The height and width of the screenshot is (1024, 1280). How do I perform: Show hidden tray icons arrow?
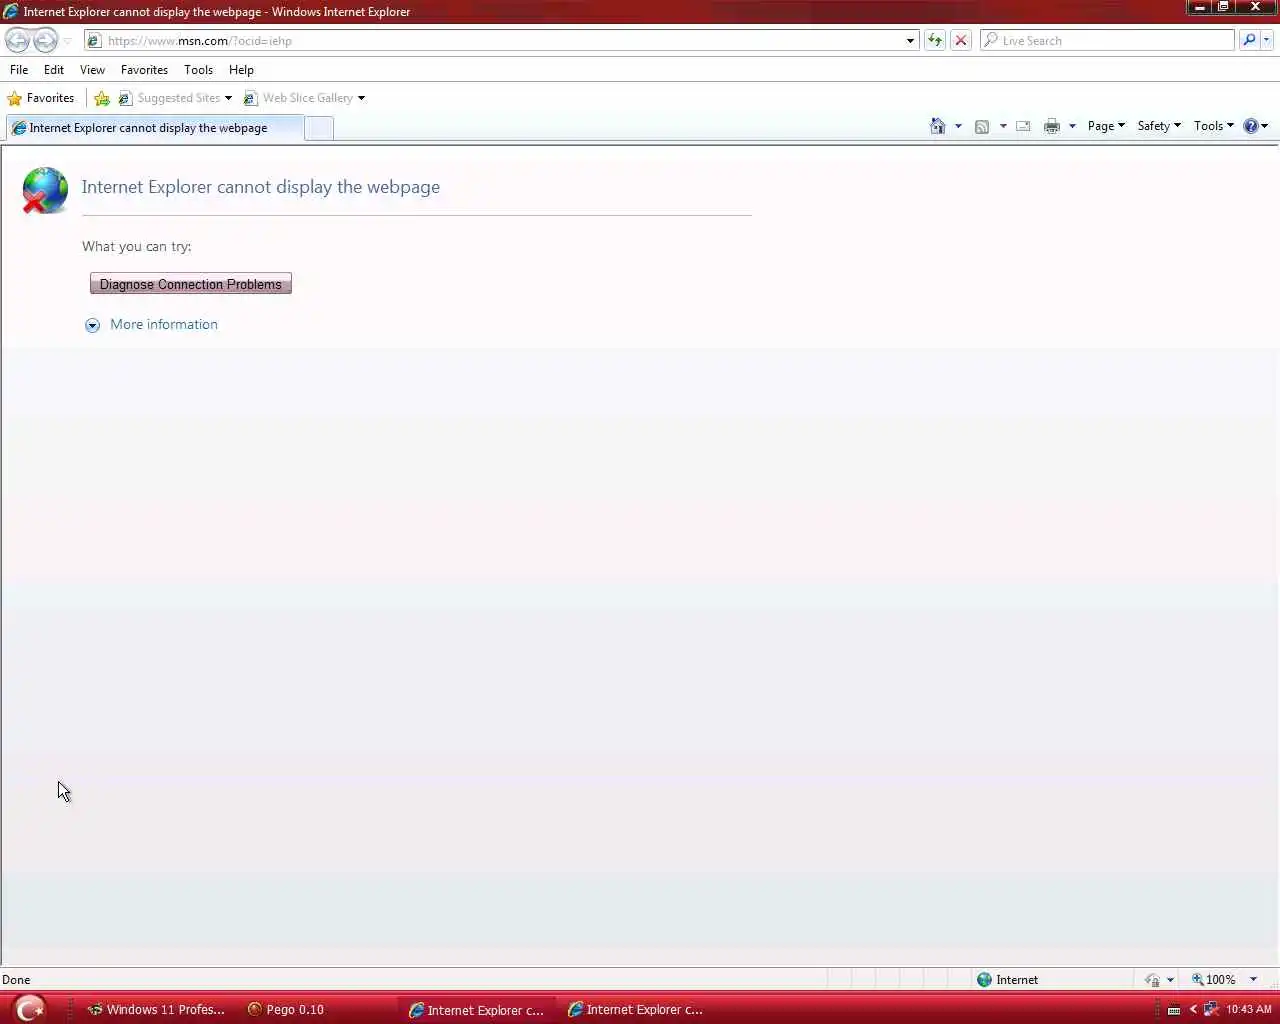pyautogui.click(x=1193, y=1010)
